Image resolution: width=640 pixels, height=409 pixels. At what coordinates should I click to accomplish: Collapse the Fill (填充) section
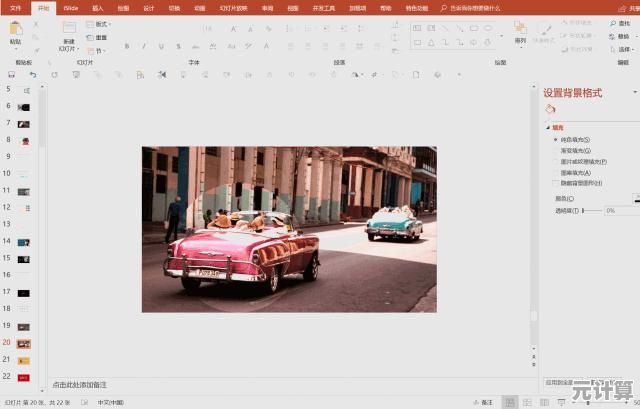pos(548,127)
